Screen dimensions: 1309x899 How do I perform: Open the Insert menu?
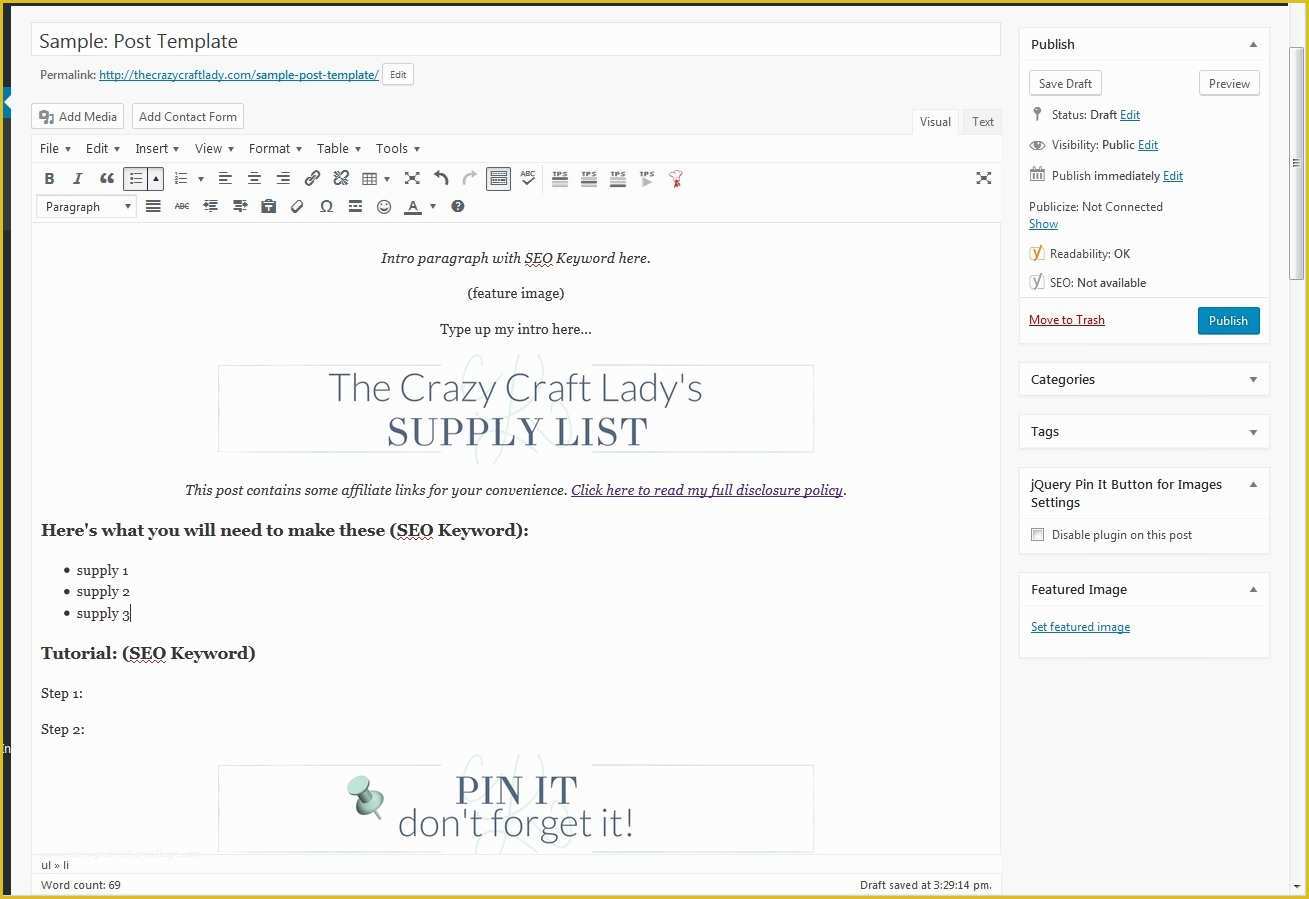(157, 148)
